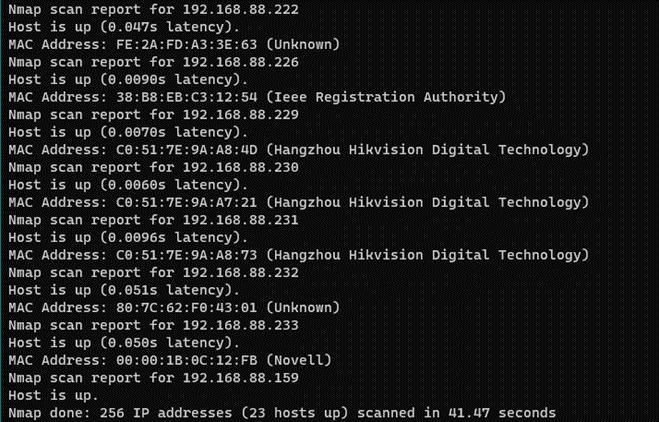Image resolution: width=659 pixels, height=422 pixels.
Task: Click the '41.47 seconds' scan time
Action: pyautogui.click(x=502, y=412)
